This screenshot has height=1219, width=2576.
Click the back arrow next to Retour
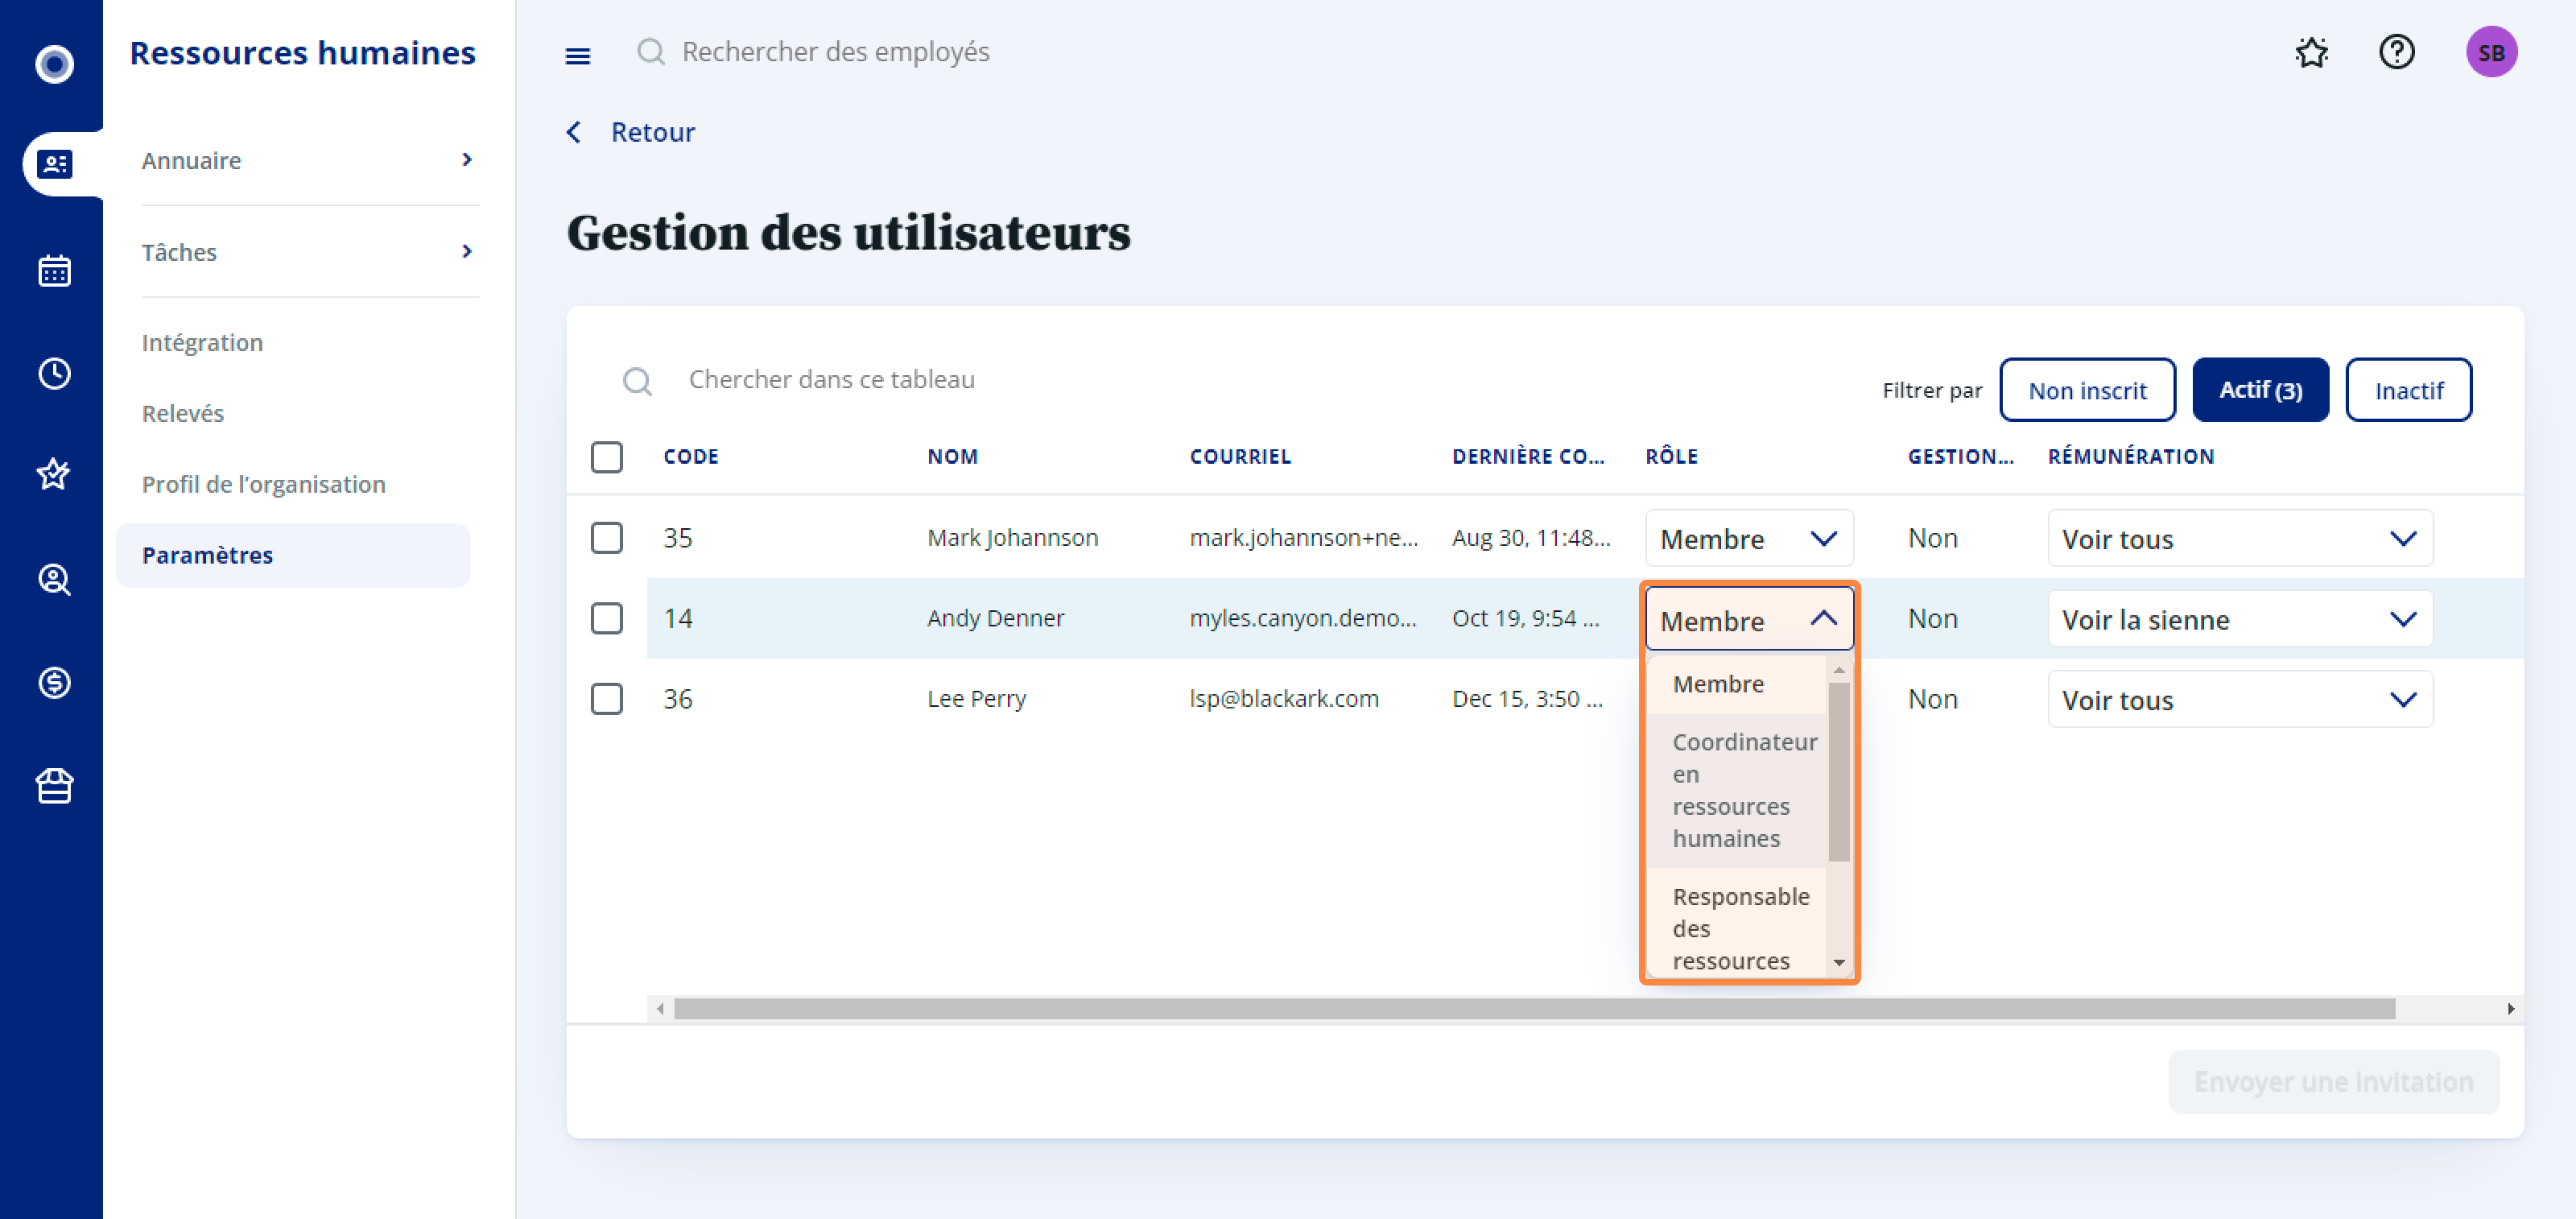(x=574, y=132)
